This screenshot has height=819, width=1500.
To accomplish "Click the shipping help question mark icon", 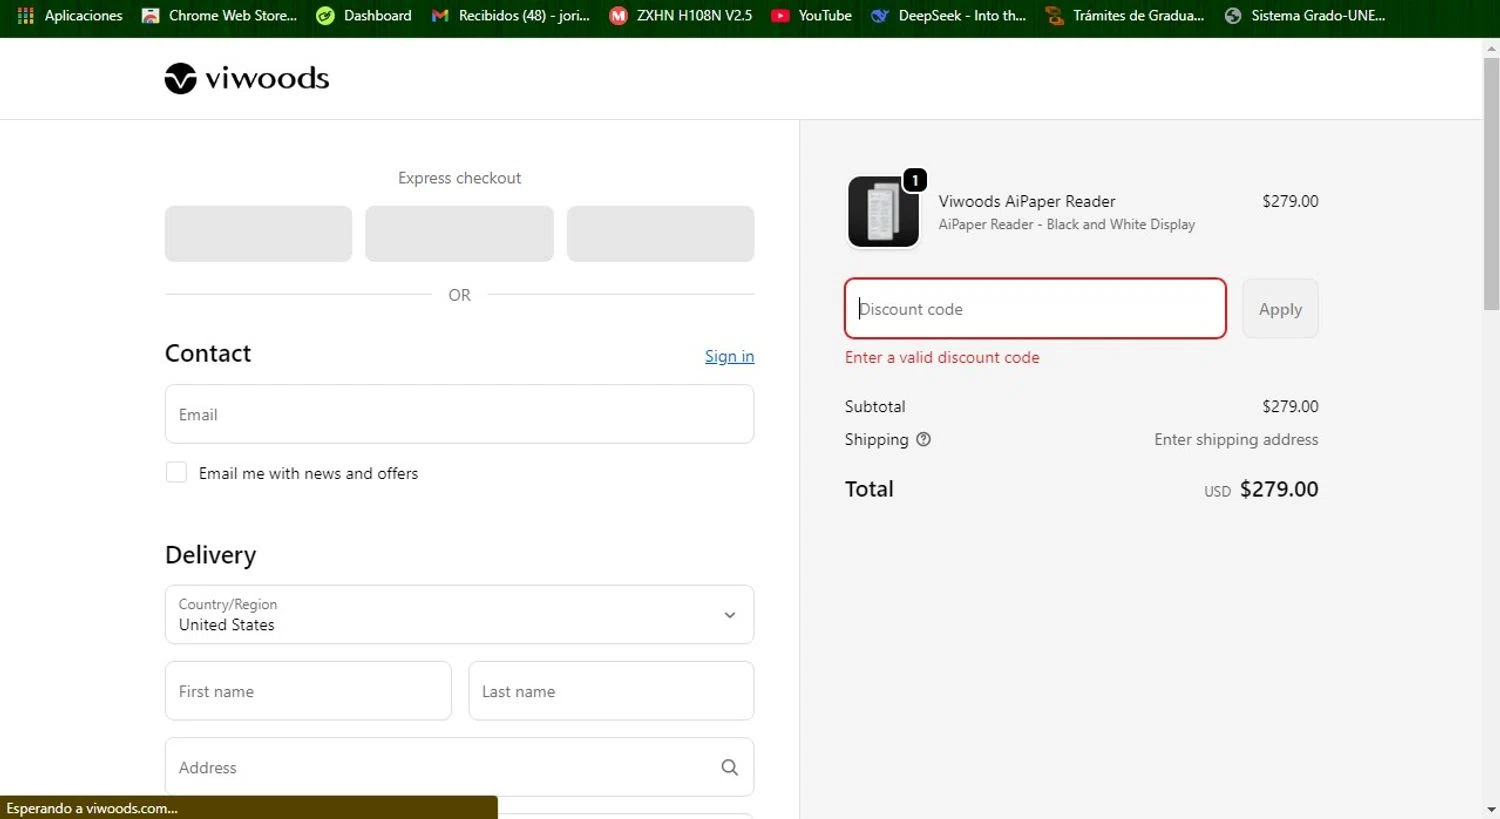I will [923, 439].
